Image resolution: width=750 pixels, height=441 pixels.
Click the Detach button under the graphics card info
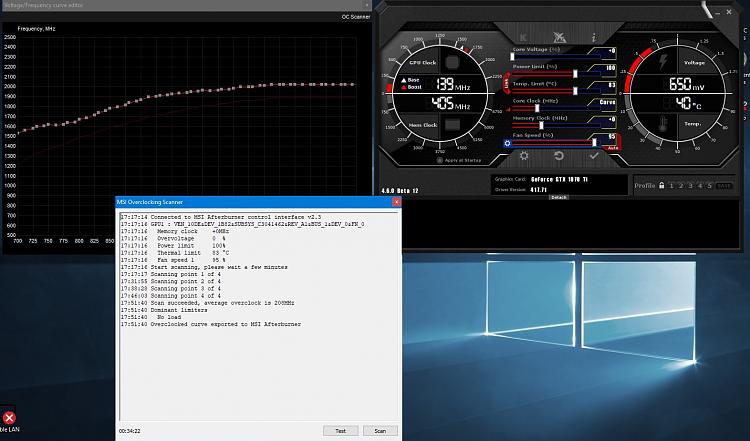pyautogui.click(x=558, y=197)
